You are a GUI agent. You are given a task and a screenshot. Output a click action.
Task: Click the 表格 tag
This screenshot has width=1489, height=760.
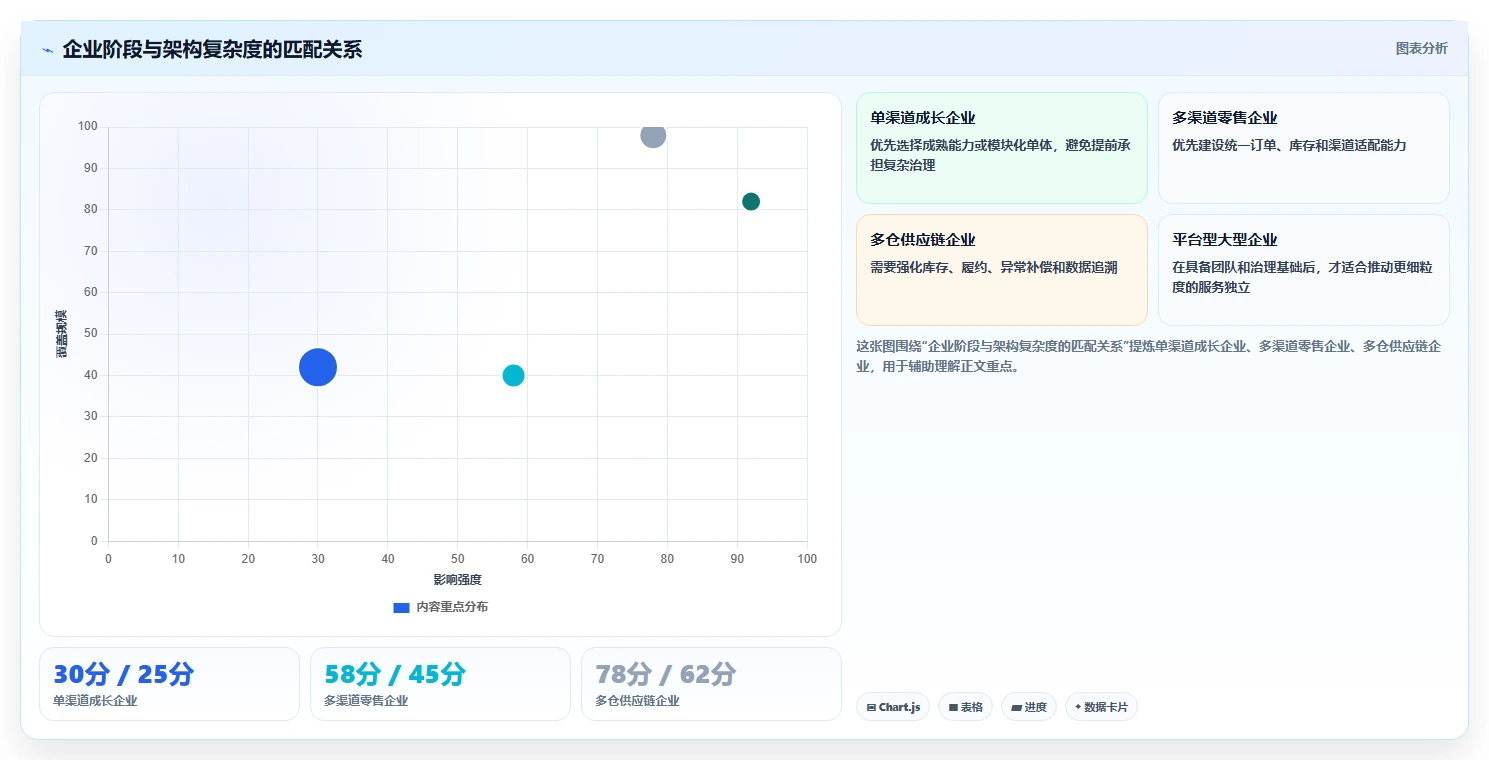point(965,707)
